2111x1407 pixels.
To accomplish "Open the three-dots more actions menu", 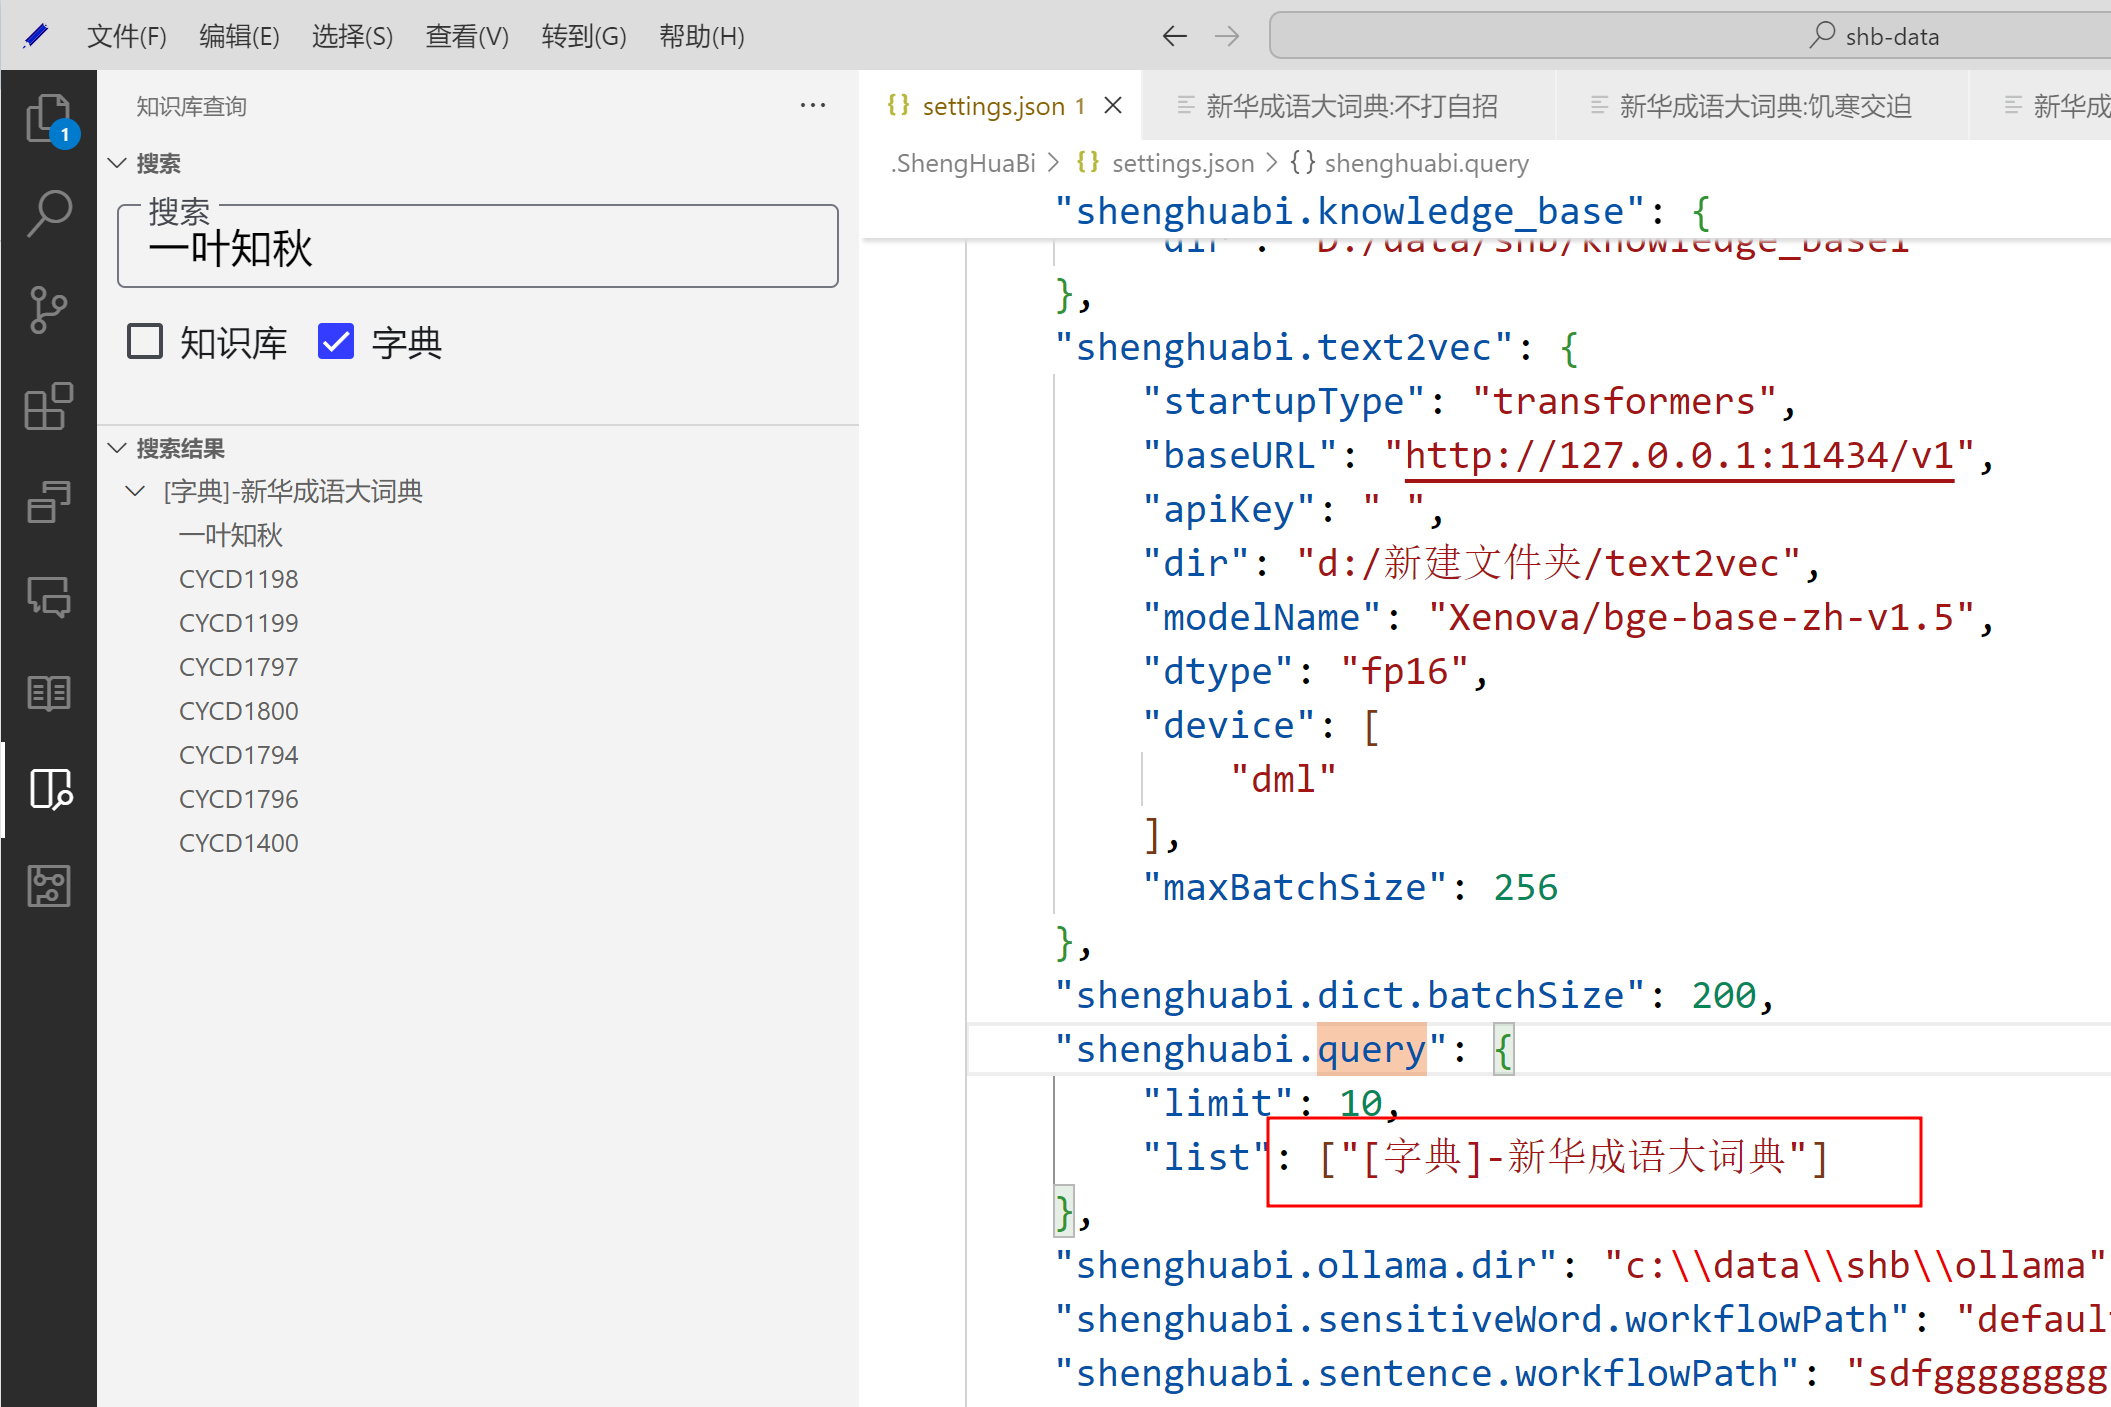I will (x=812, y=105).
